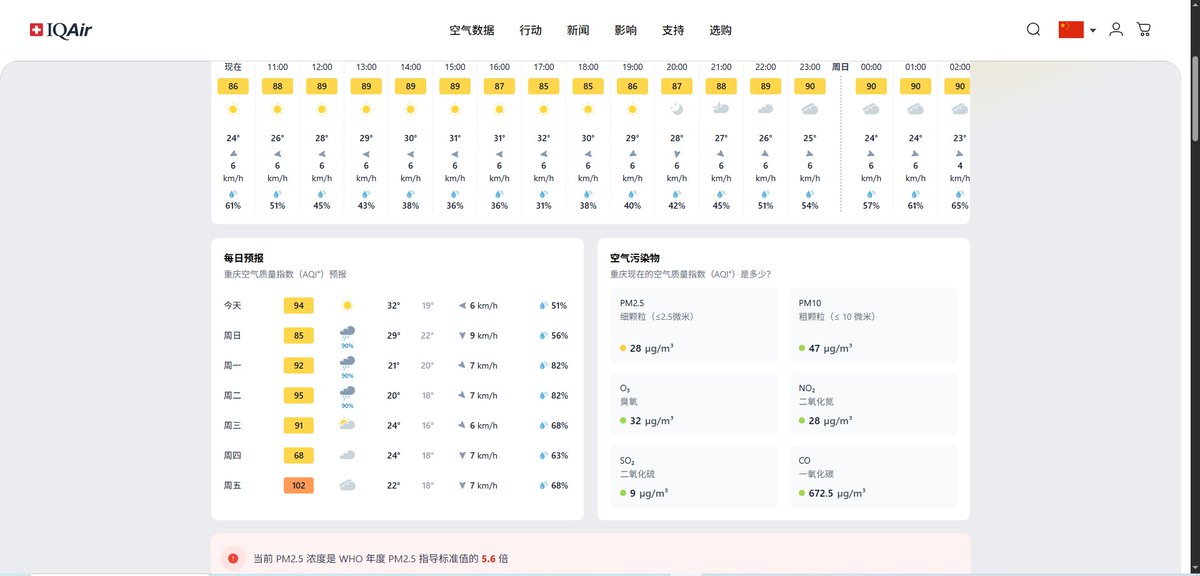Open the 空气数据 menu
Viewport: 1200px width, 576px height.
(472, 30)
